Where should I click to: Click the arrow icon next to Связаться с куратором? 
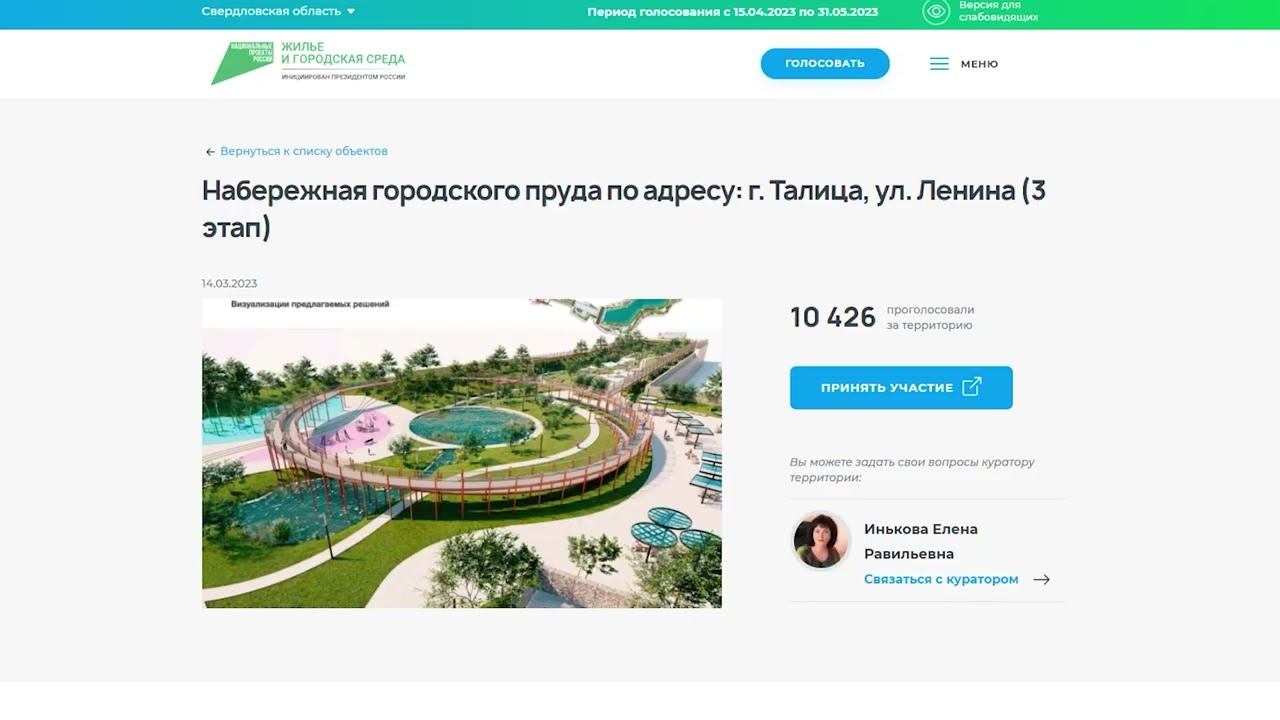(x=1041, y=580)
